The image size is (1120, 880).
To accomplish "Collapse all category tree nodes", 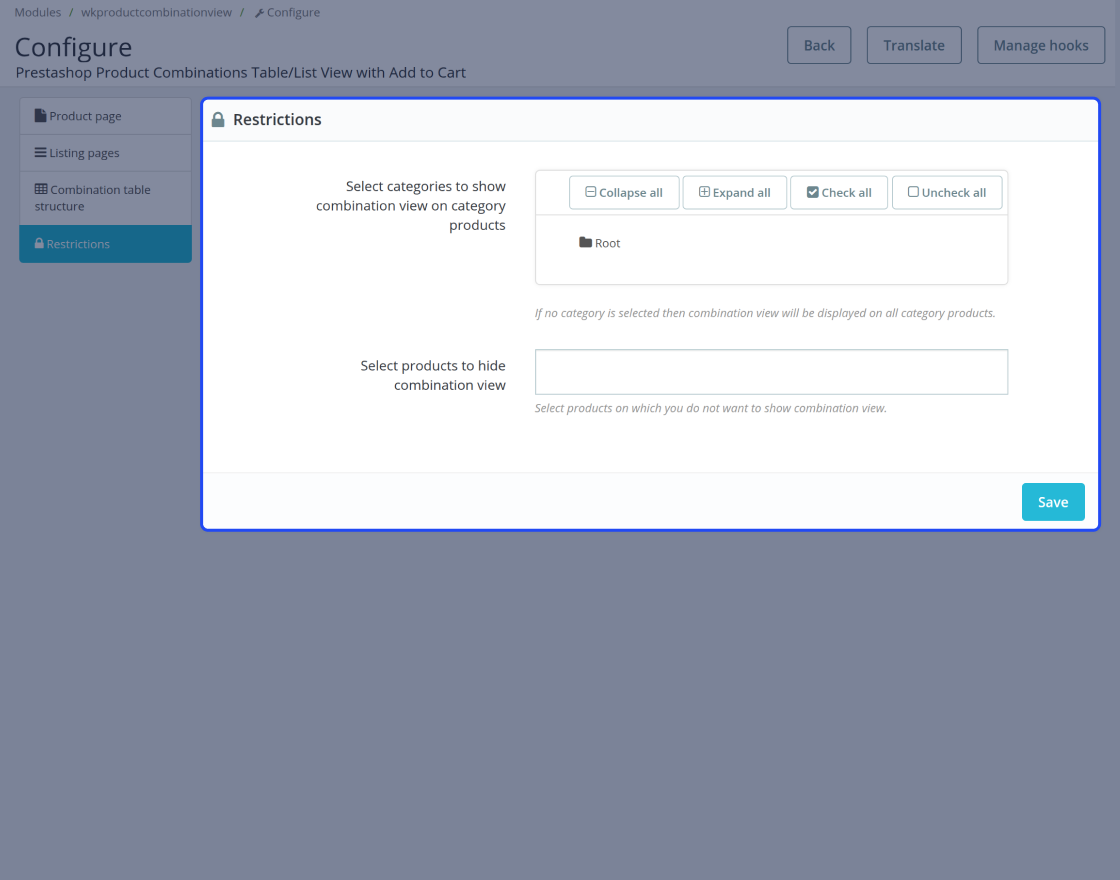I will (623, 193).
